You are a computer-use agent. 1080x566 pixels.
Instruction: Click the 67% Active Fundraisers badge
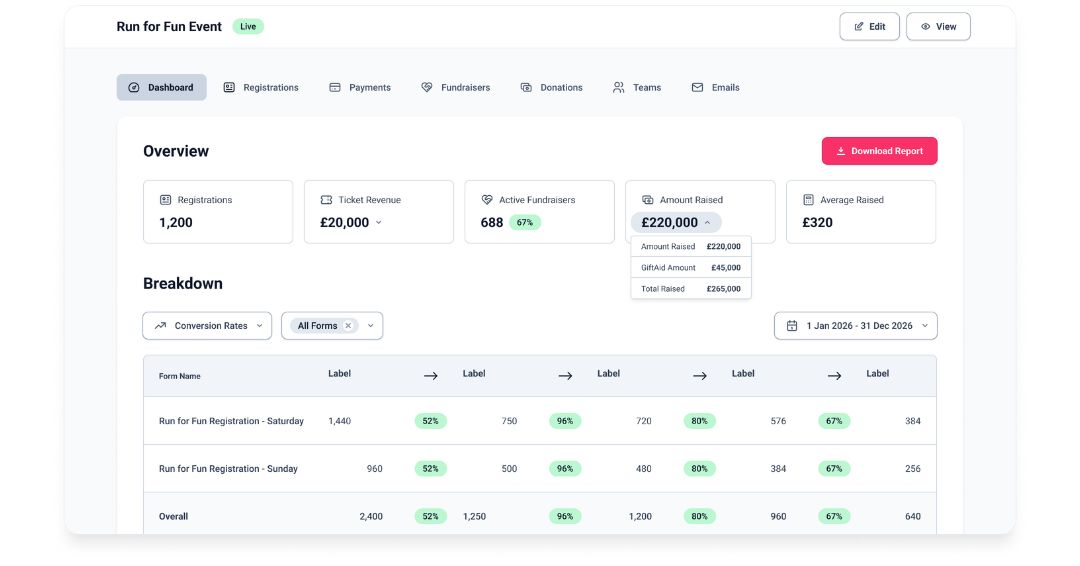[x=525, y=222]
